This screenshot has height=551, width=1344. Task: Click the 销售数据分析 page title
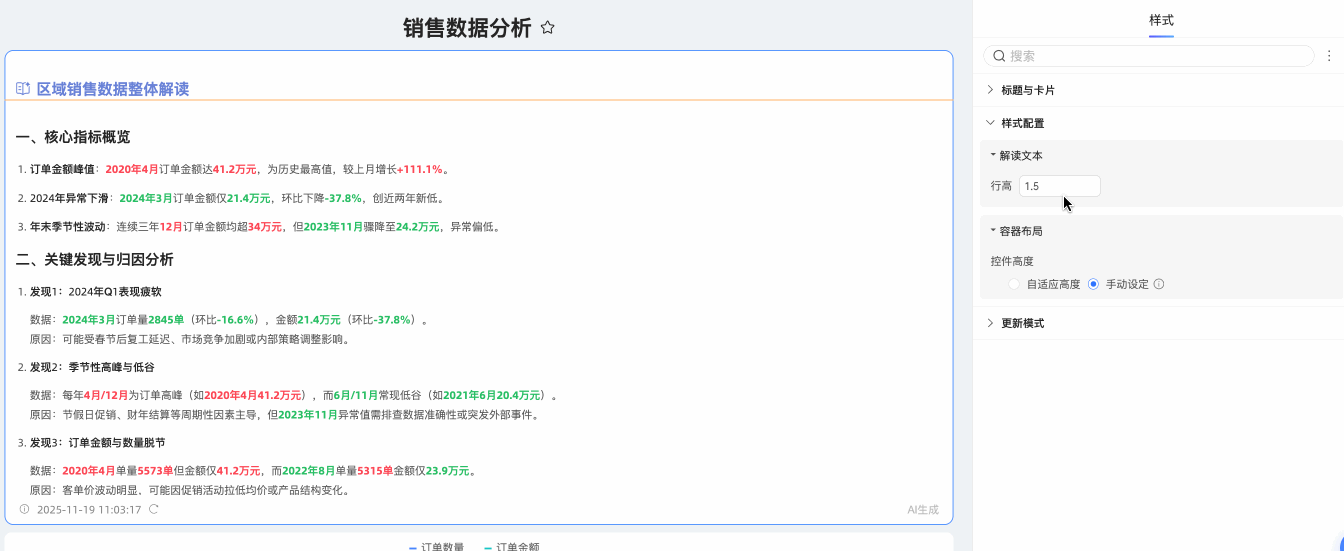[467, 28]
